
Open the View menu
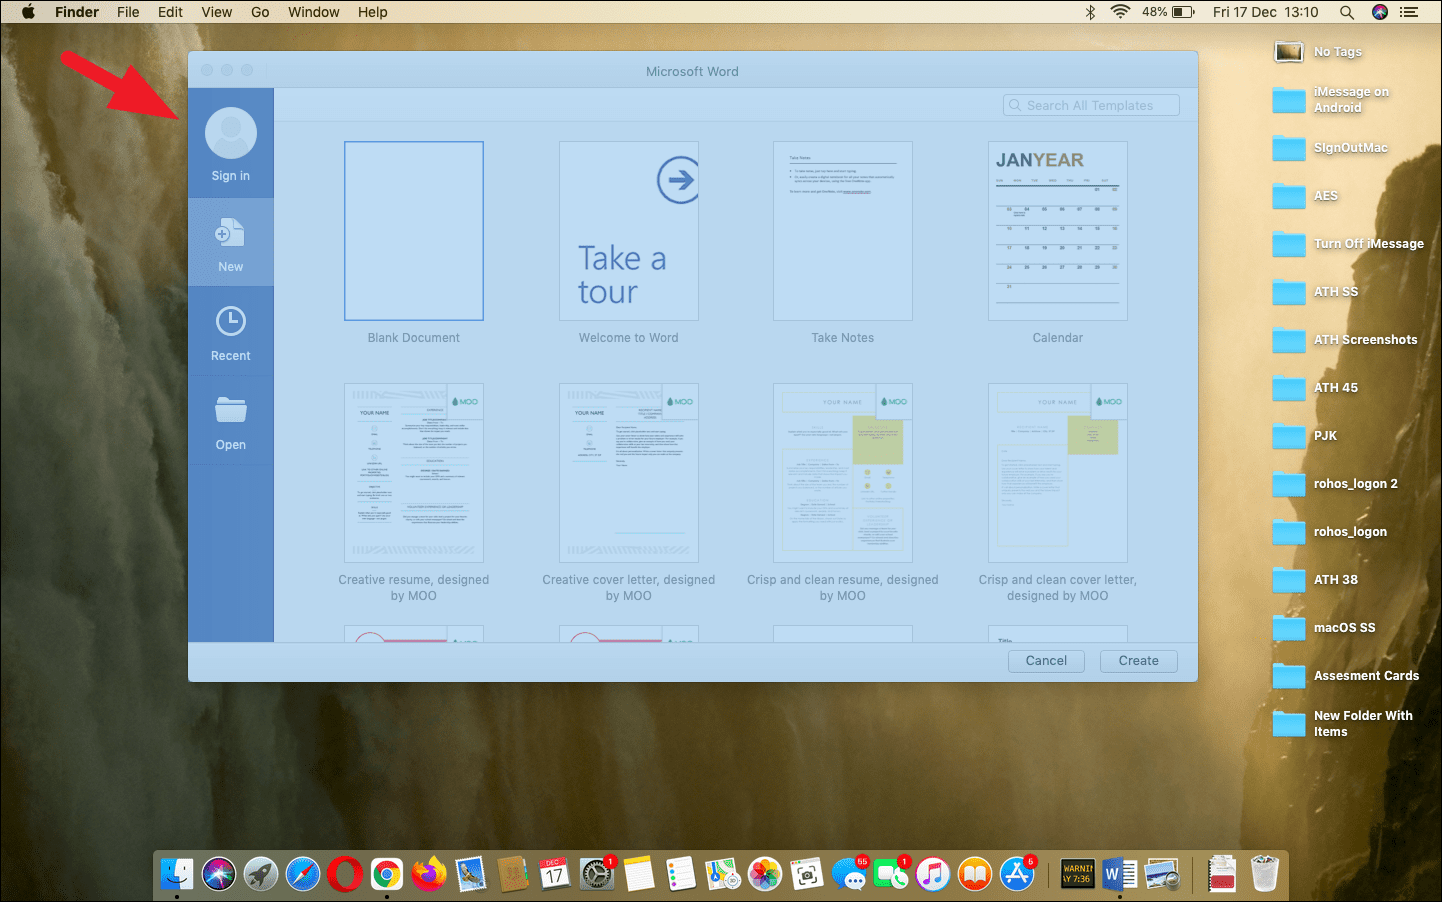[217, 12]
